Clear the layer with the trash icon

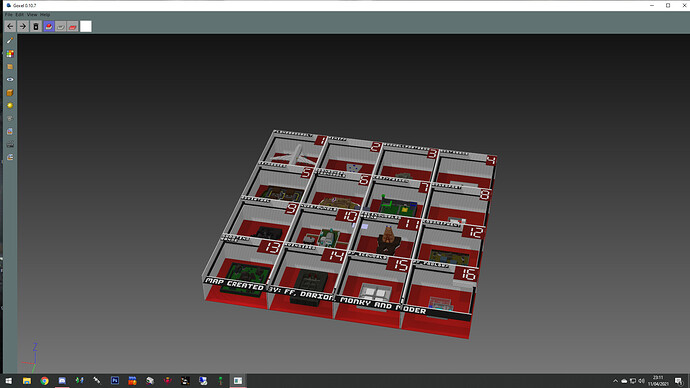click(x=36, y=26)
